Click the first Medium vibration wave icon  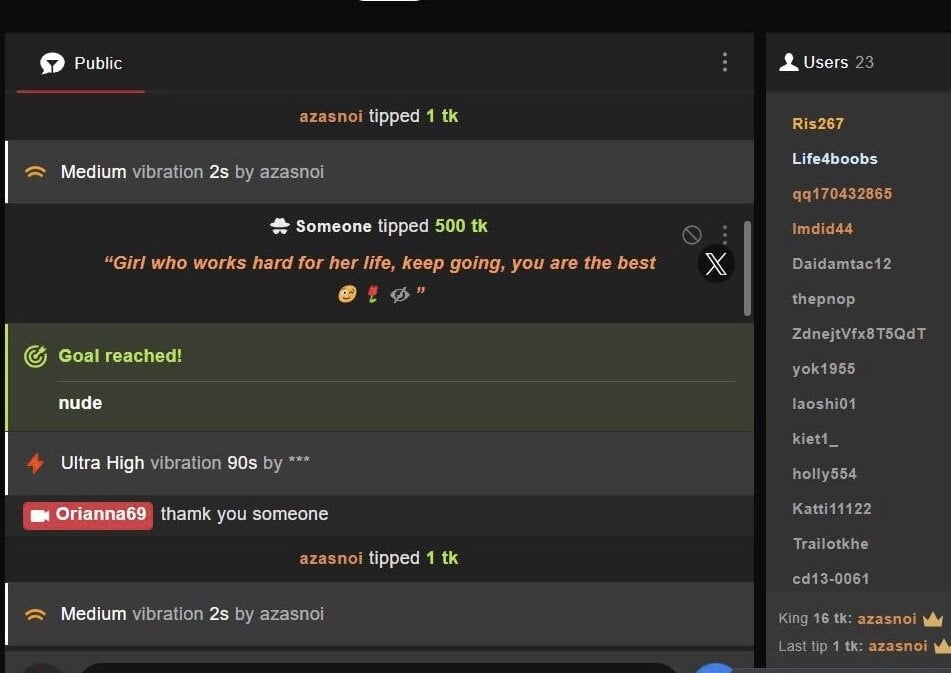pos(35,172)
